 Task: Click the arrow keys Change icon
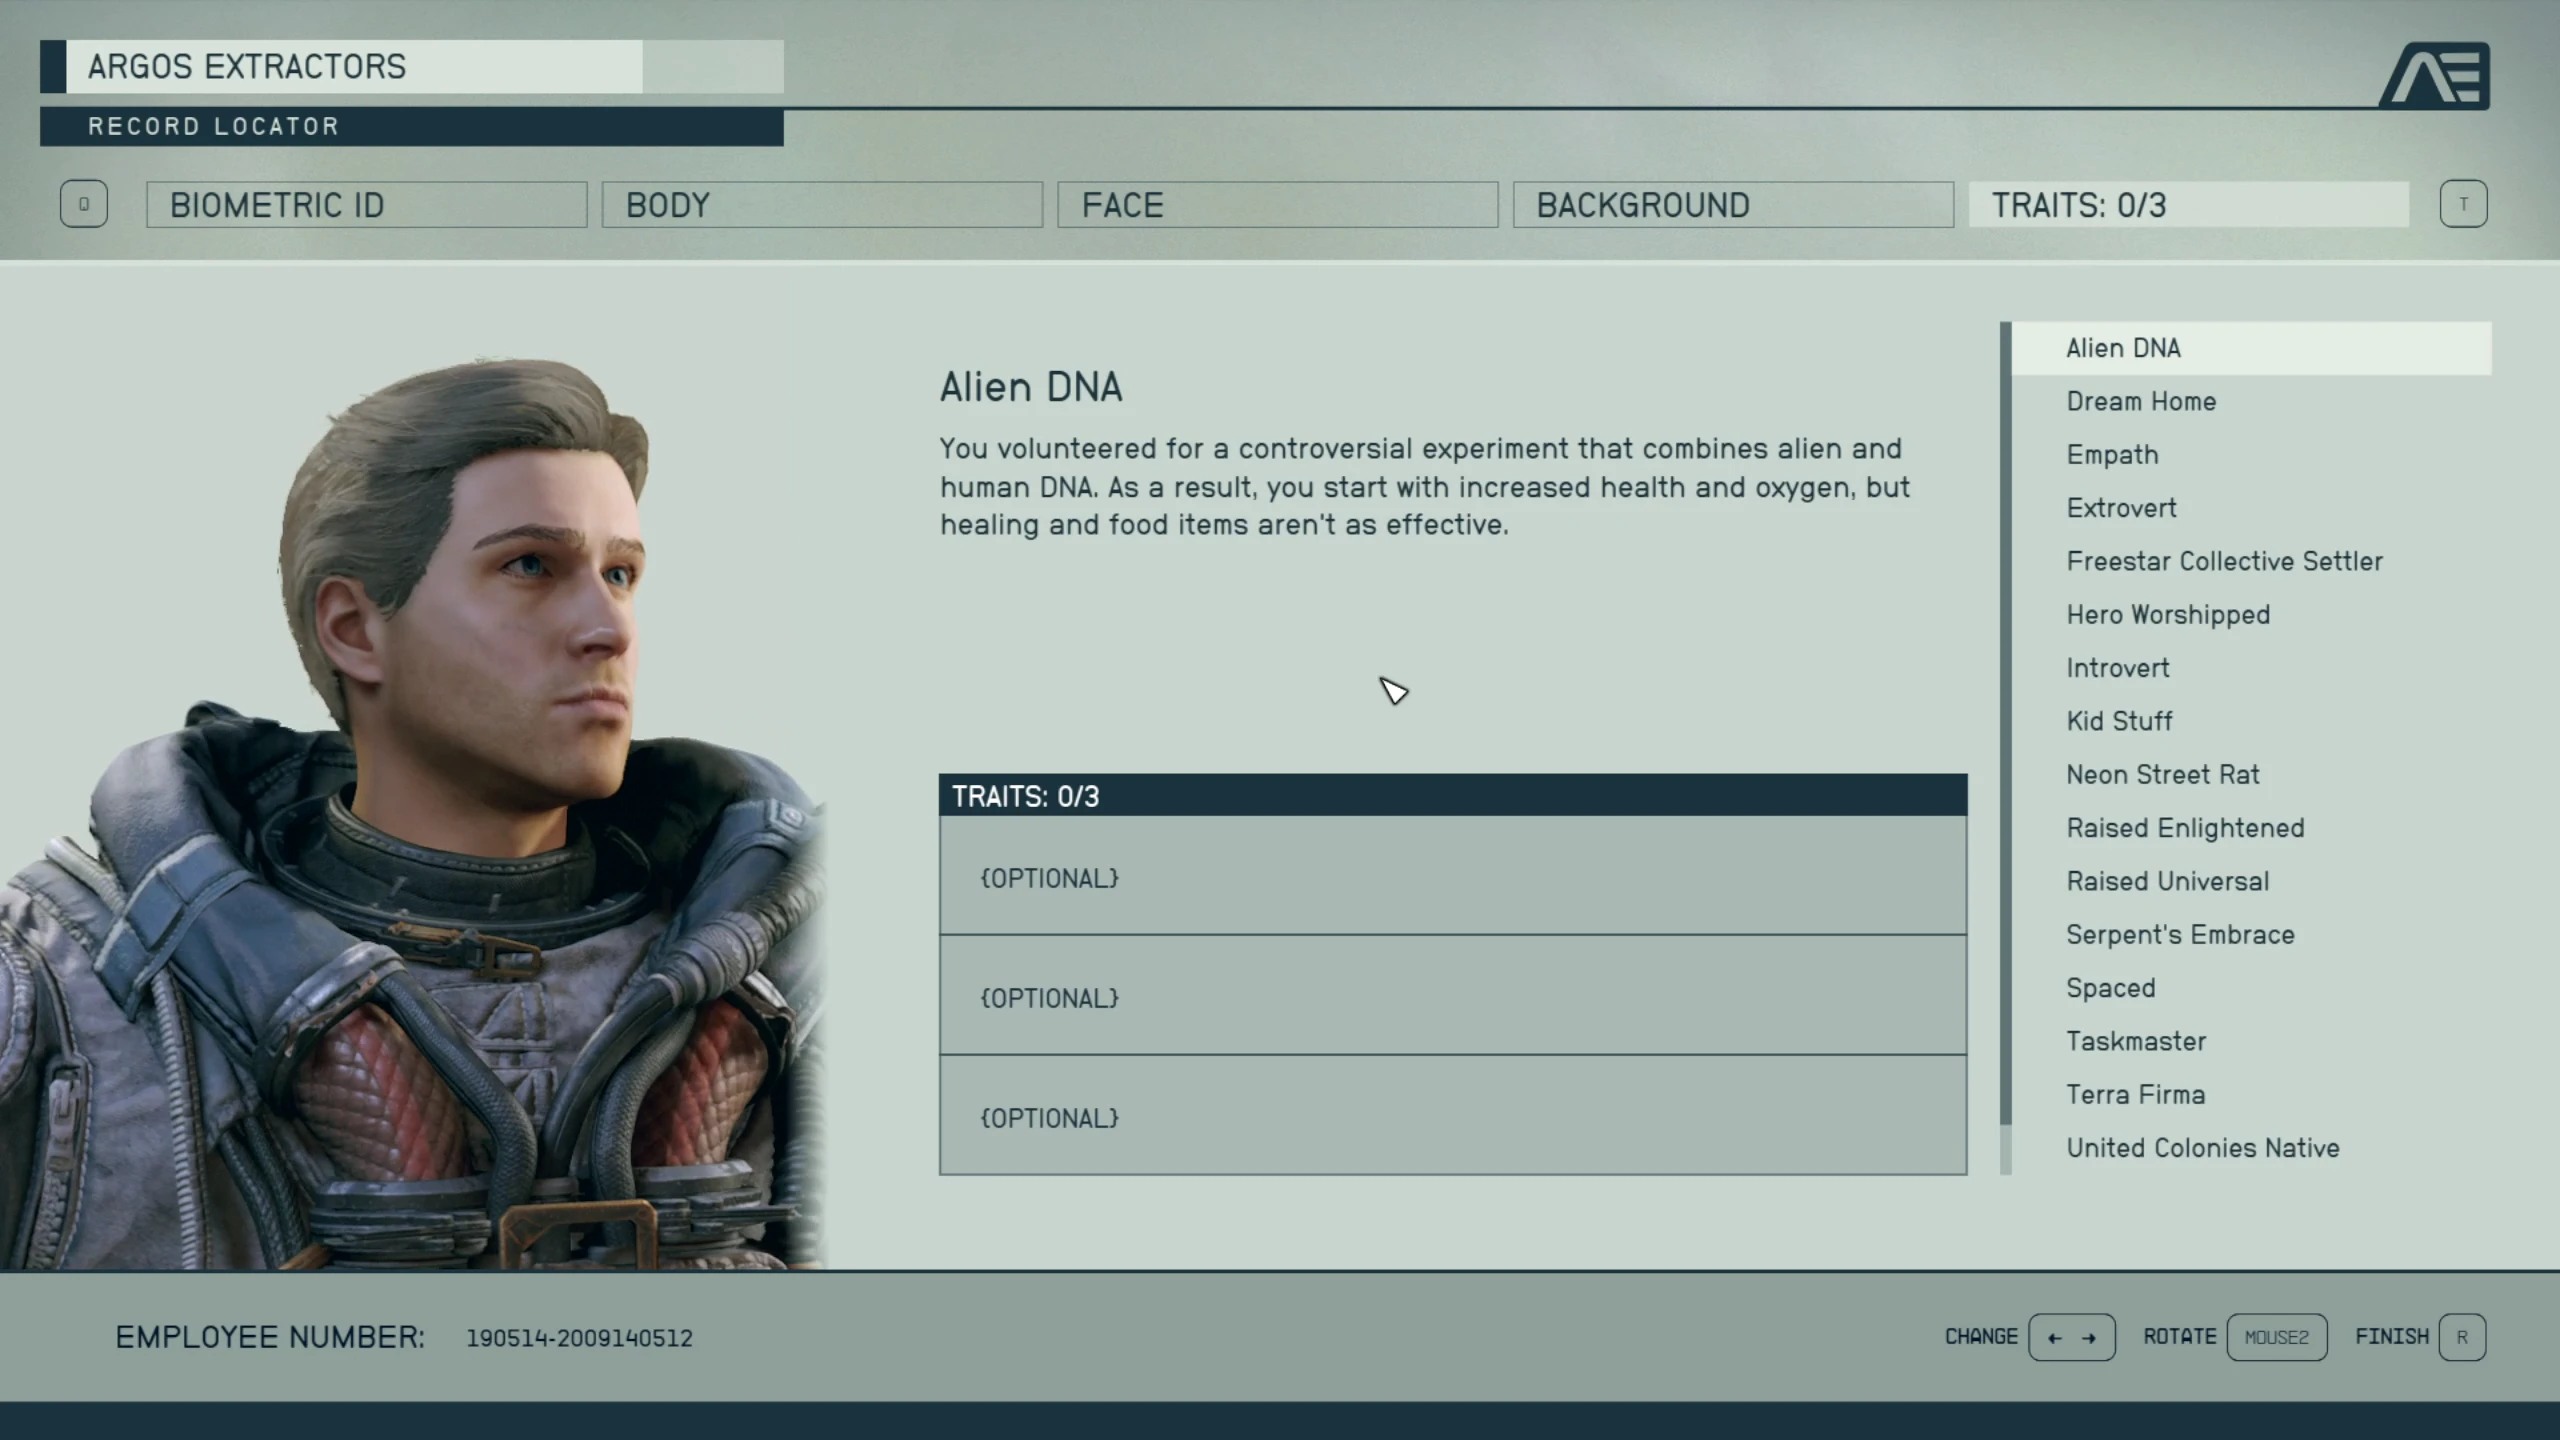2071,1337
